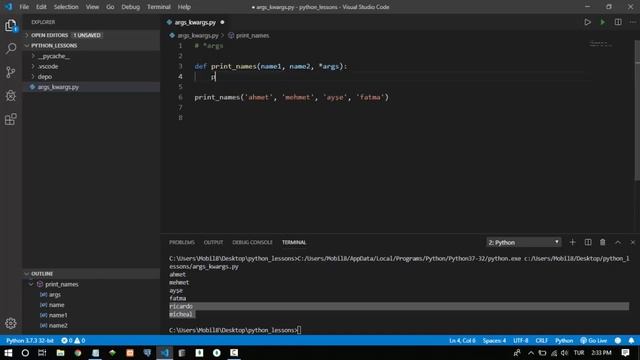
Task: Select the args_kwargs.py editor tab
Action: 196,22
